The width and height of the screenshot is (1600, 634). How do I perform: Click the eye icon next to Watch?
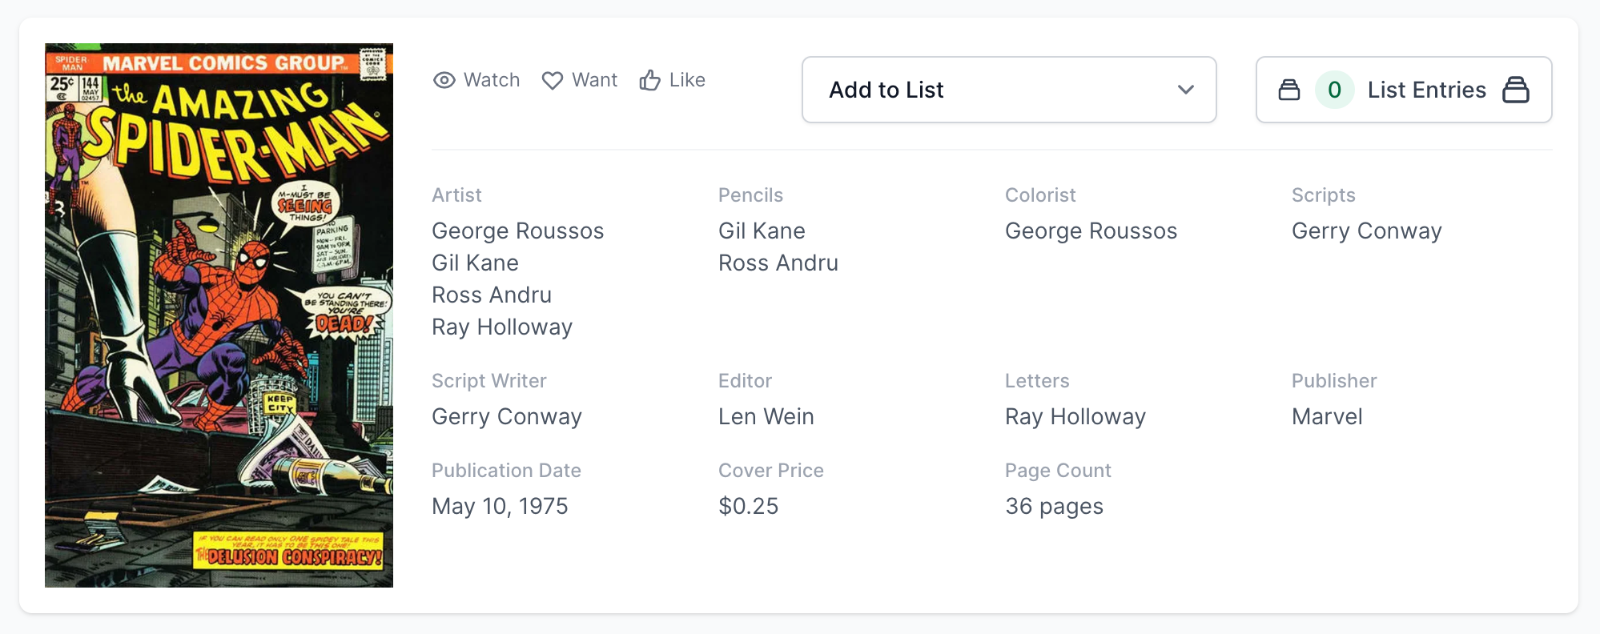coord(444,80)
